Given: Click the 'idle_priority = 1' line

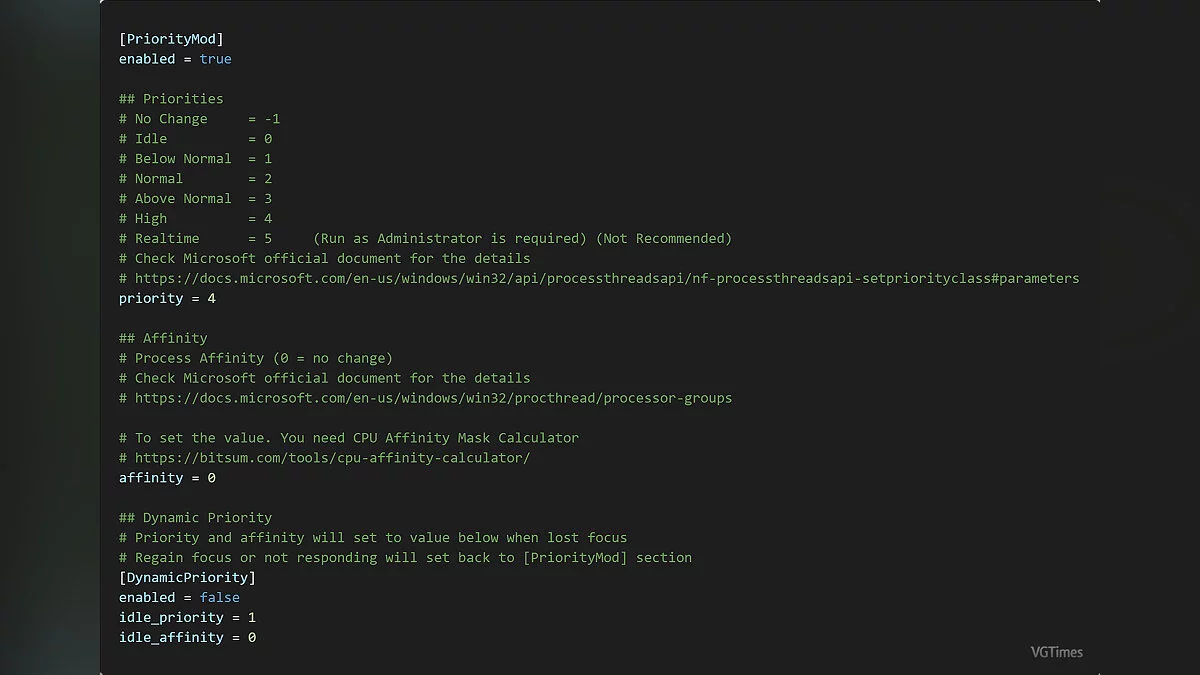Looking at the screenshot, I should tap(187, 618).
